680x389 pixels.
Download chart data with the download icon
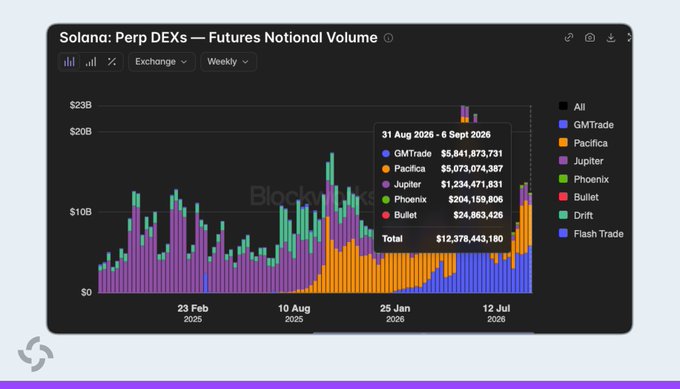click(x=611, y=38)
